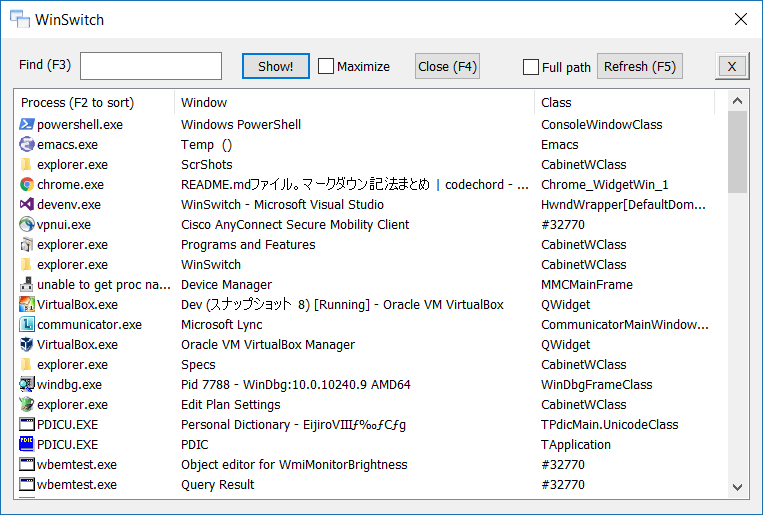Click the CommunicatorMainWindow... class cell
Image resolution: width=763 pixels, height=515 pixels.
pos(625,324)
